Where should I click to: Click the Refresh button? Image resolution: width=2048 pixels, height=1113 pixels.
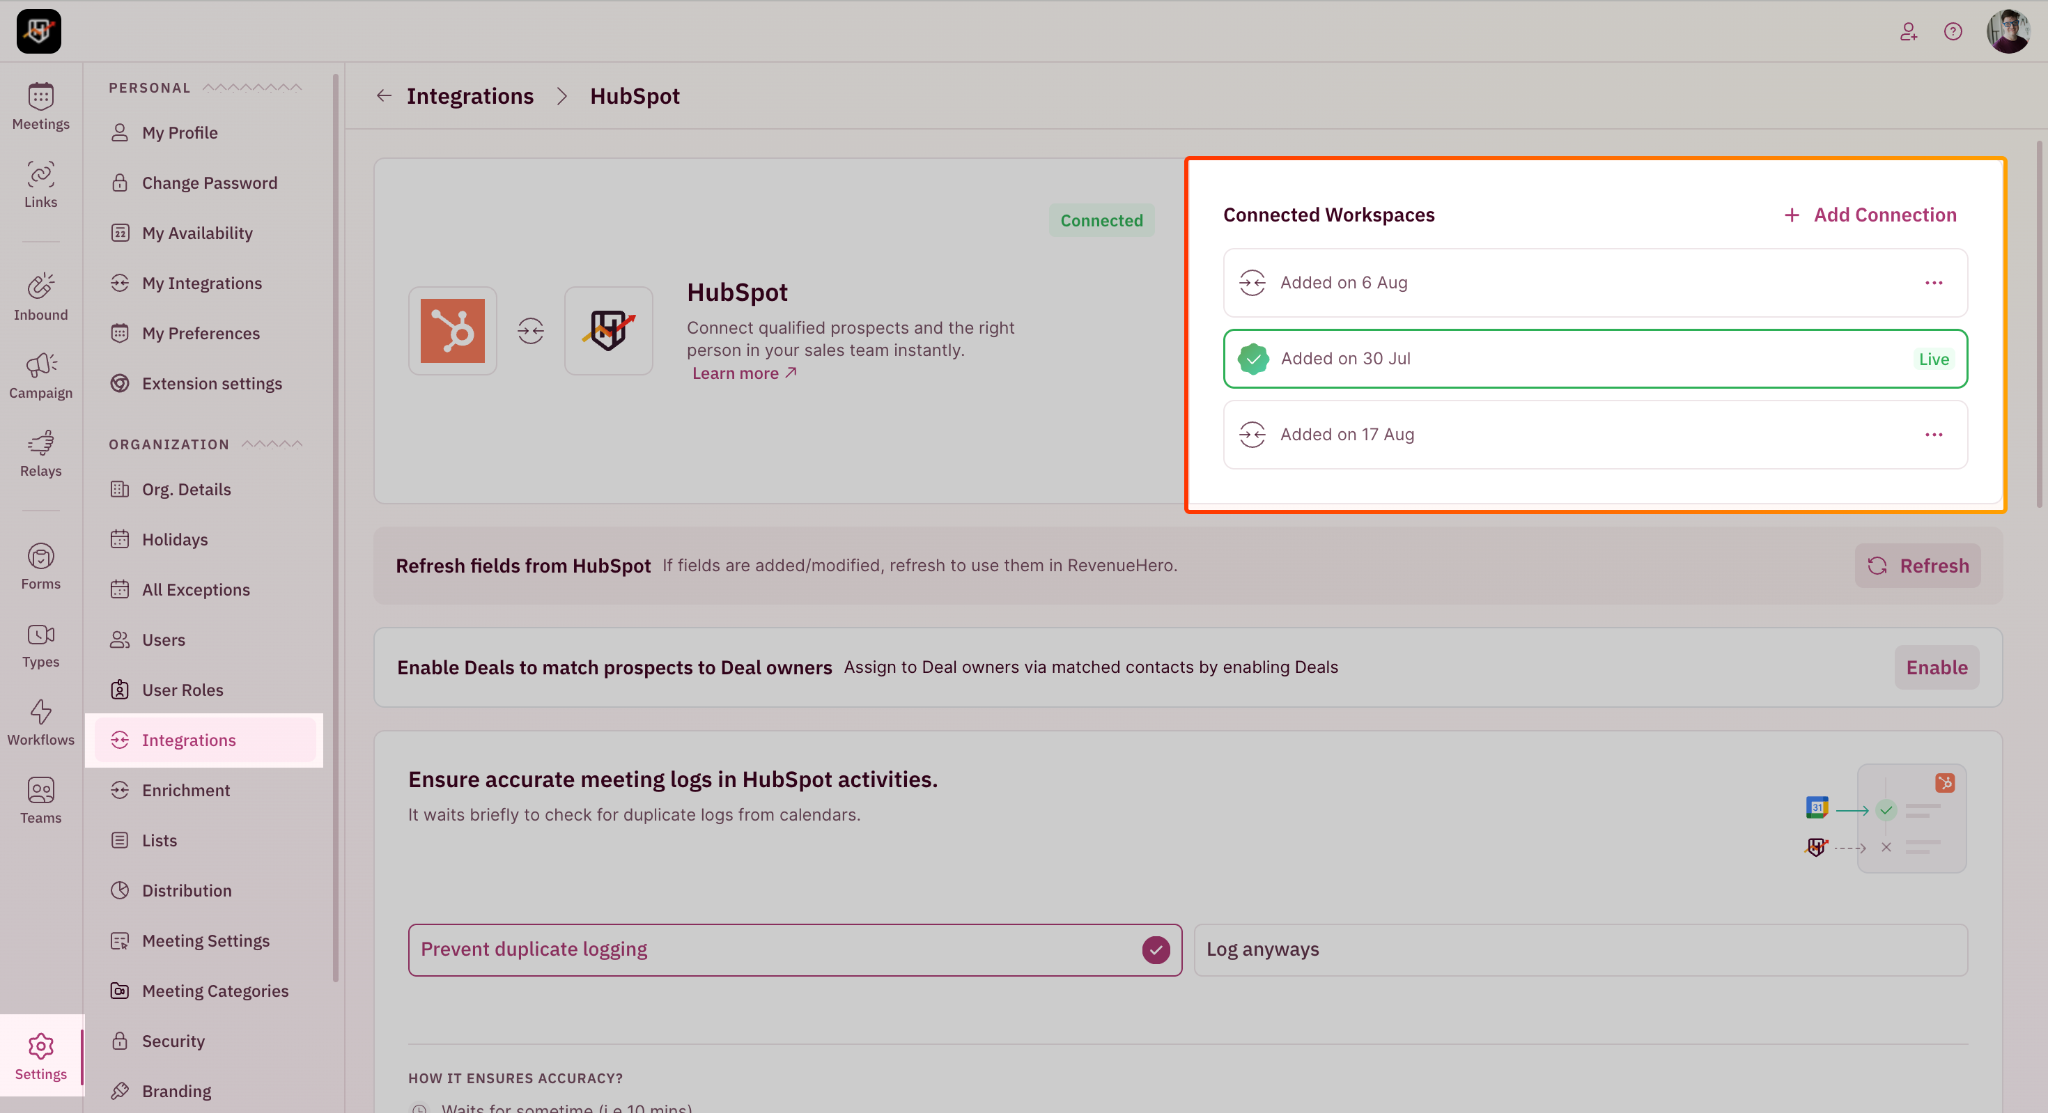[x=1917, y=566]
